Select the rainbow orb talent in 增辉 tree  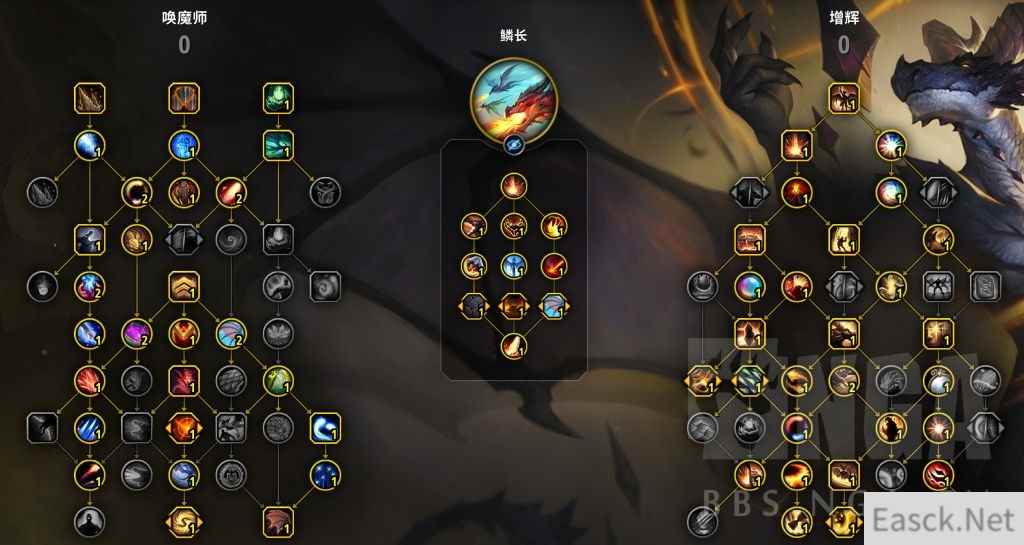click(750, 287)
